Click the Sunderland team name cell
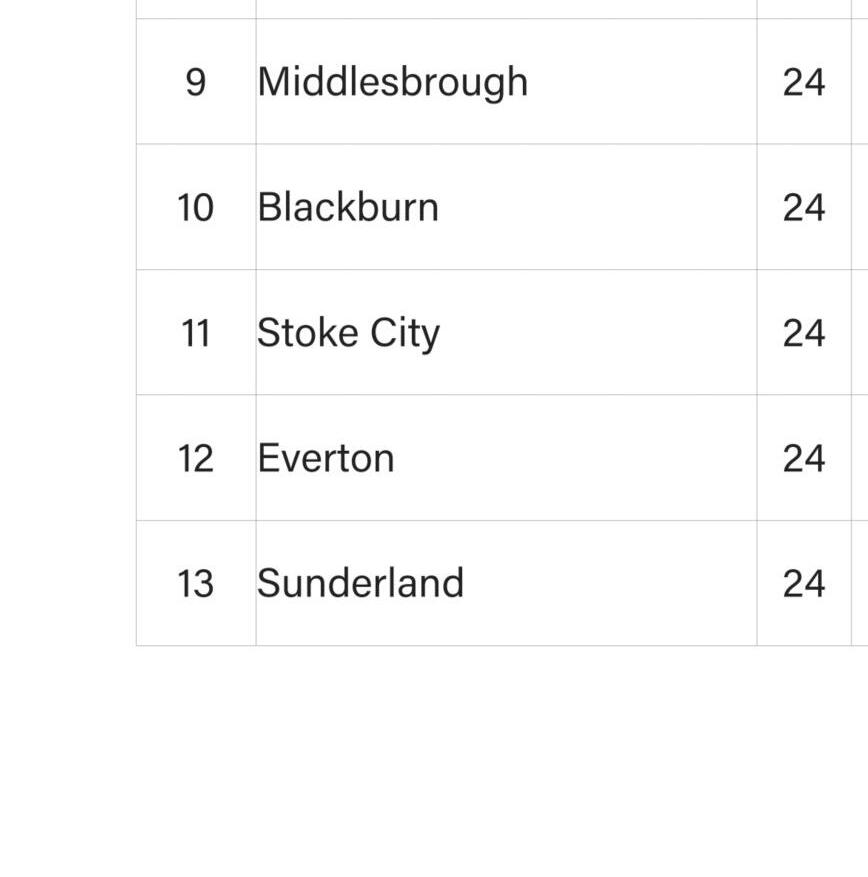868x877 pixels. [x=360, y=583]
